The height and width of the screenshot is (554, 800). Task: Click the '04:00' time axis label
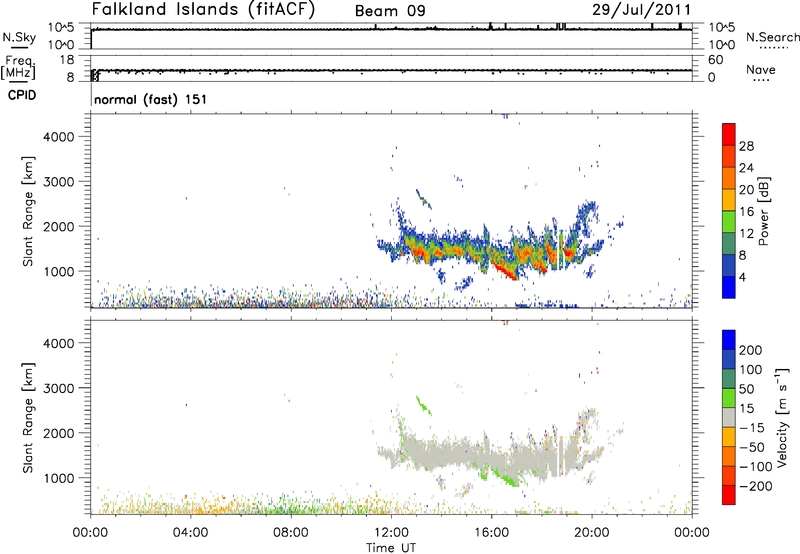pyautogui.click(x=191, y=533)
